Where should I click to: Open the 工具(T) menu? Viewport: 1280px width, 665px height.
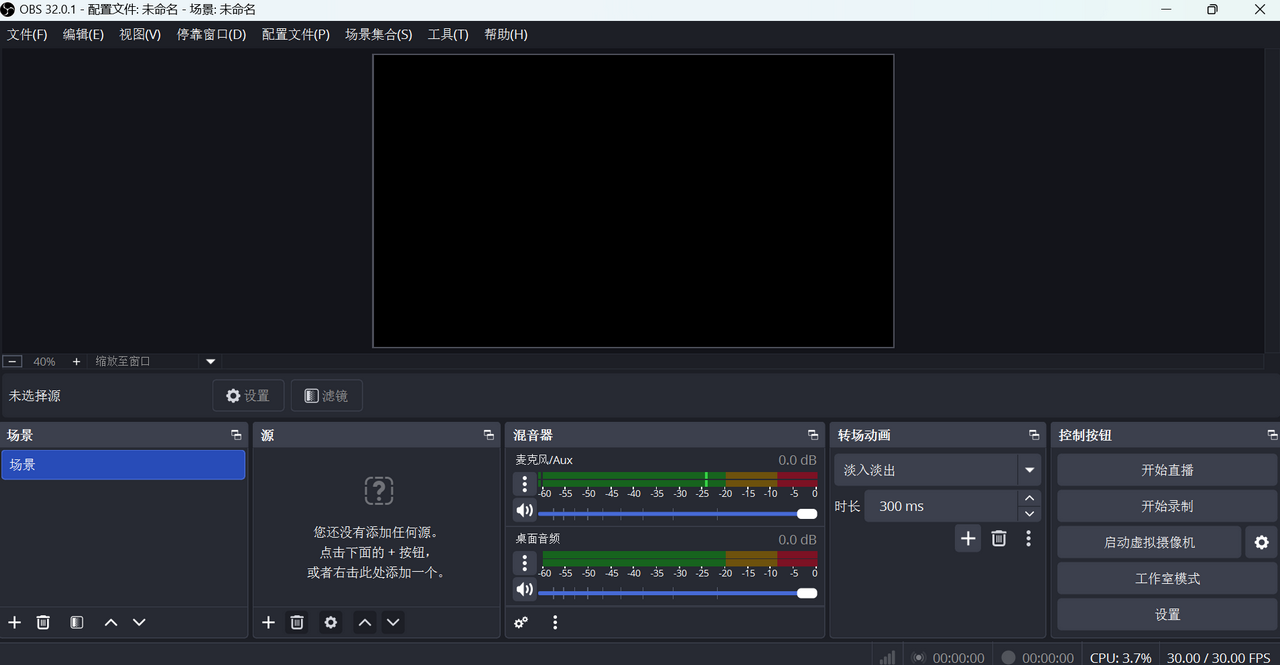point(448,33)
